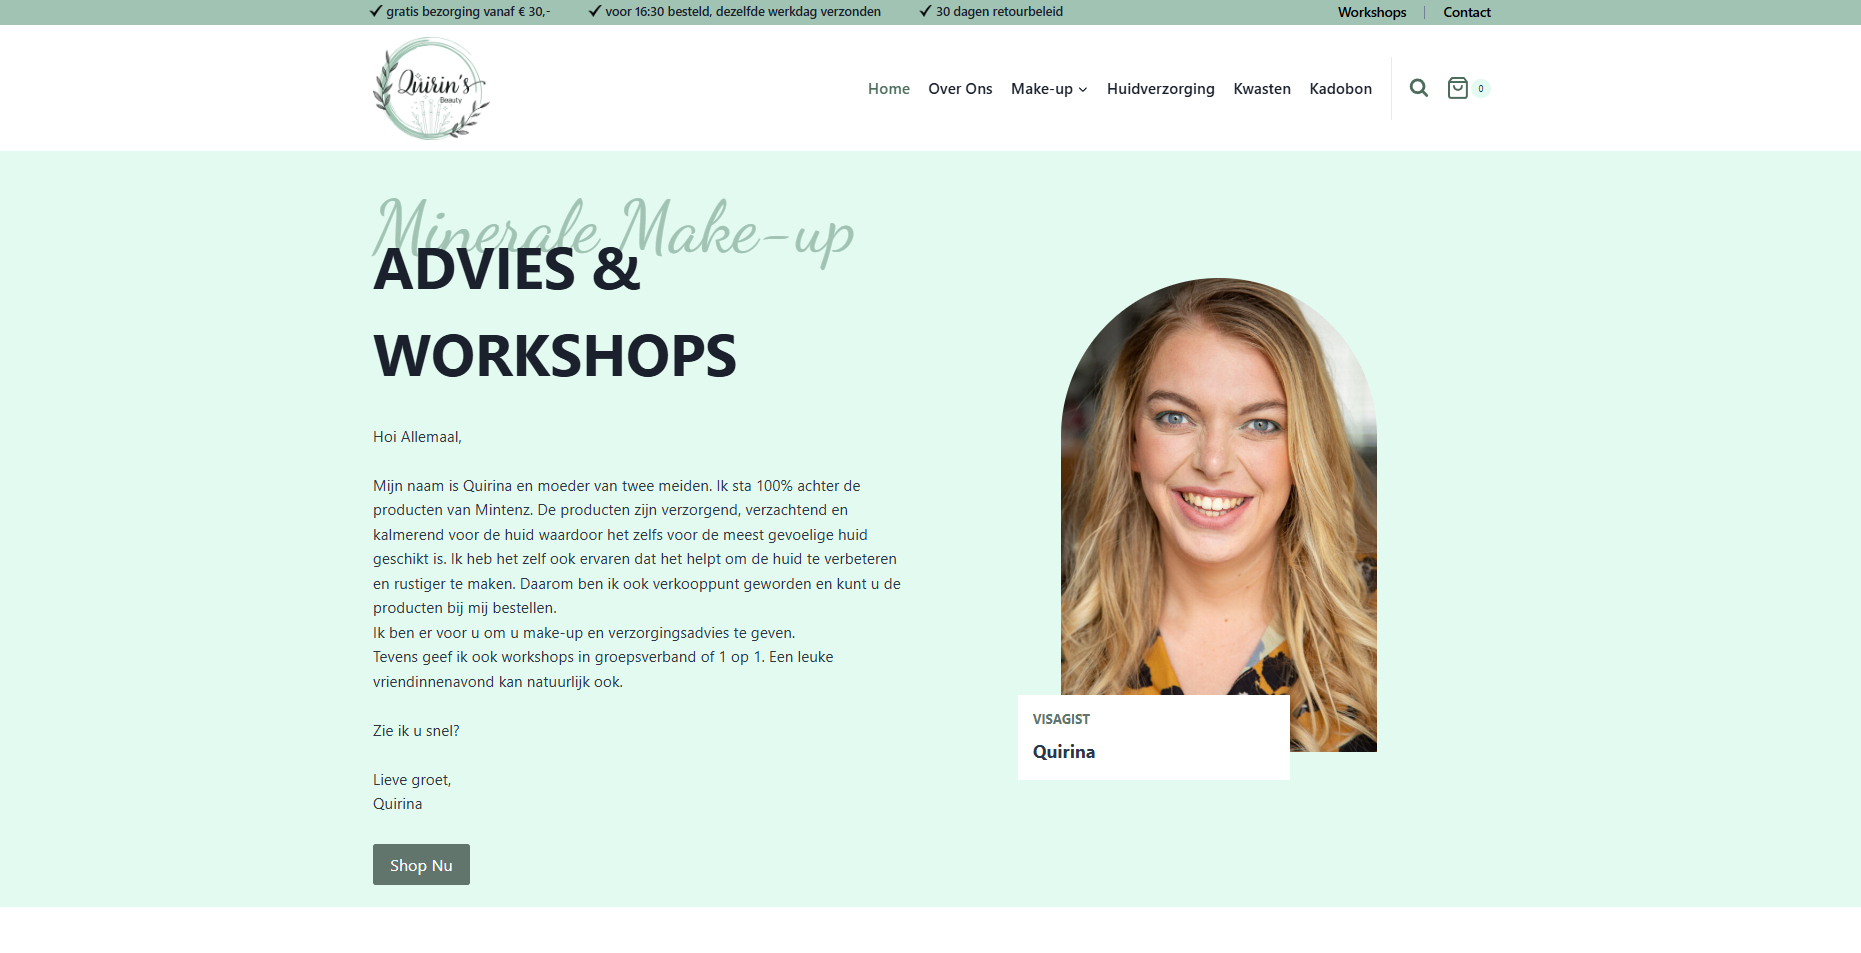
Task: Click Quirina's portrait photo
Action: click(1218, 480)
